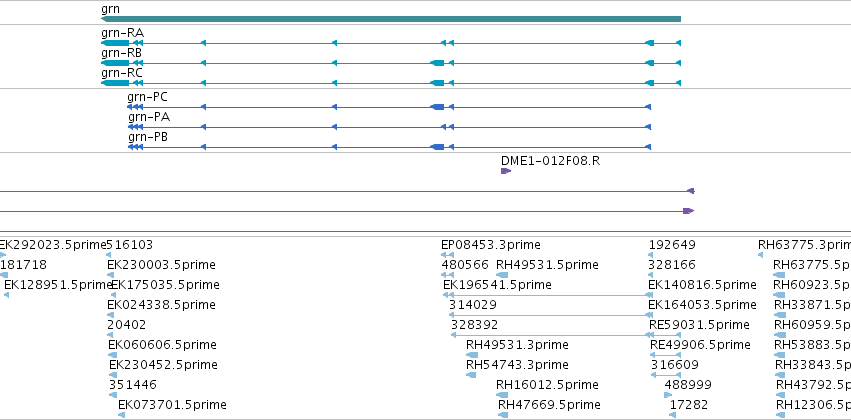This screenshot has height=420, width=851.
Task: Click EST label 480566
Action: pos(465,265)
